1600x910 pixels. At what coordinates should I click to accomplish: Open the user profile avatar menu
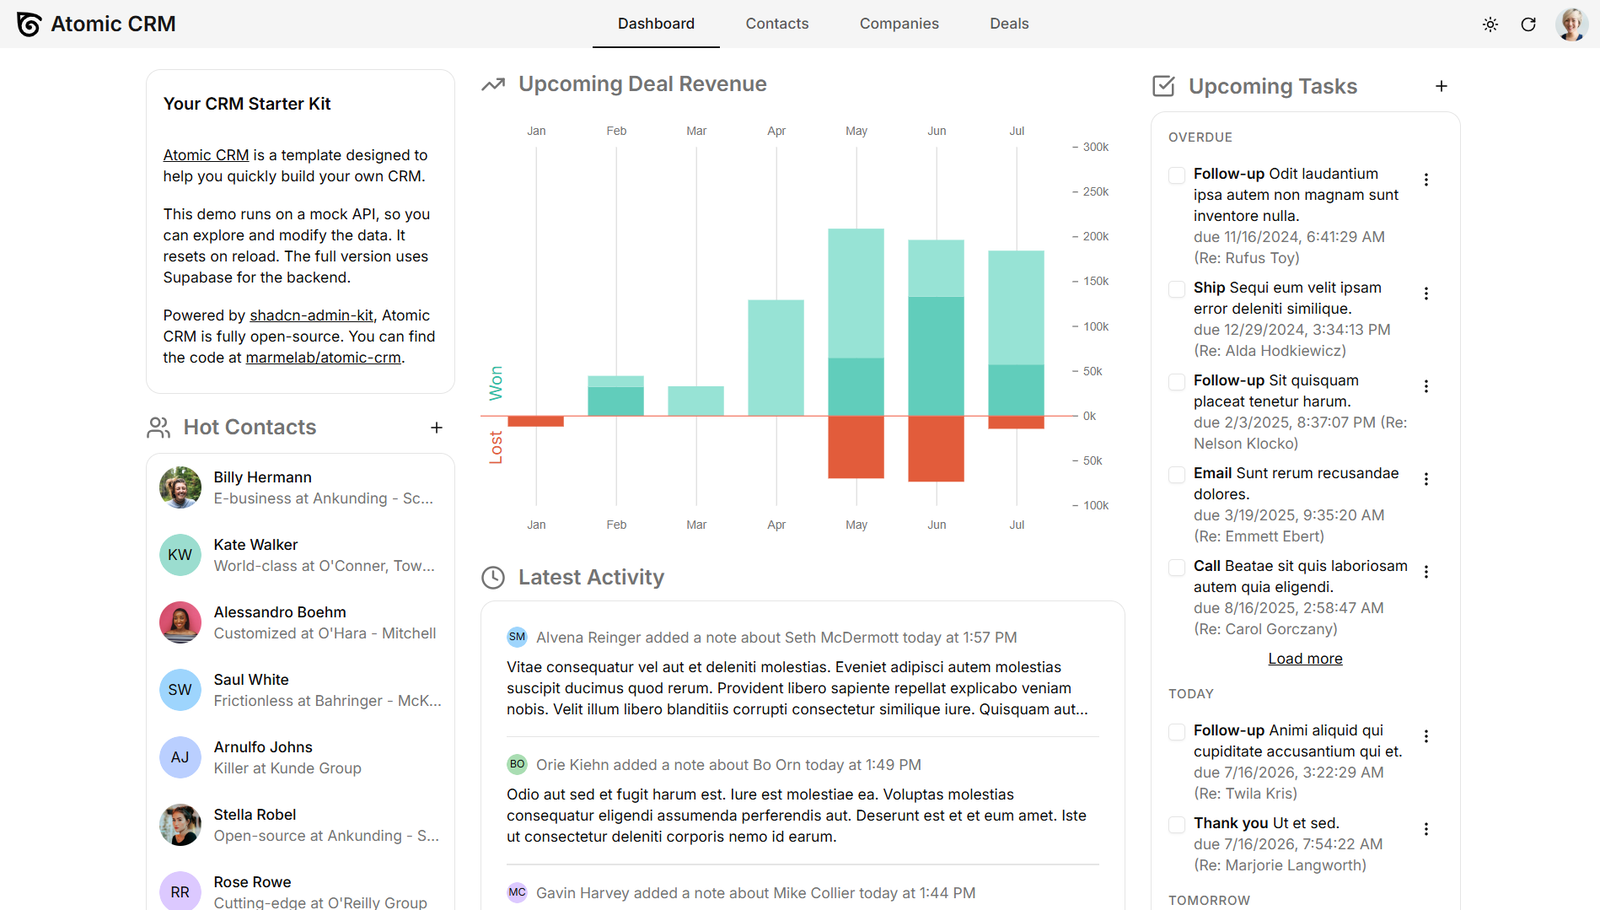(x=1572, y=24)
